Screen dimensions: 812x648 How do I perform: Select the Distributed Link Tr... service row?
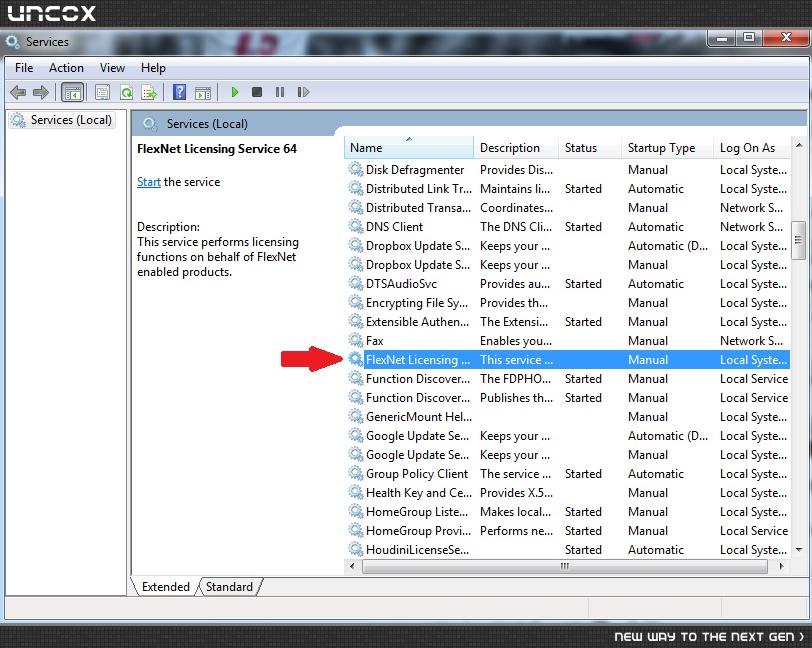pos(567,189)
